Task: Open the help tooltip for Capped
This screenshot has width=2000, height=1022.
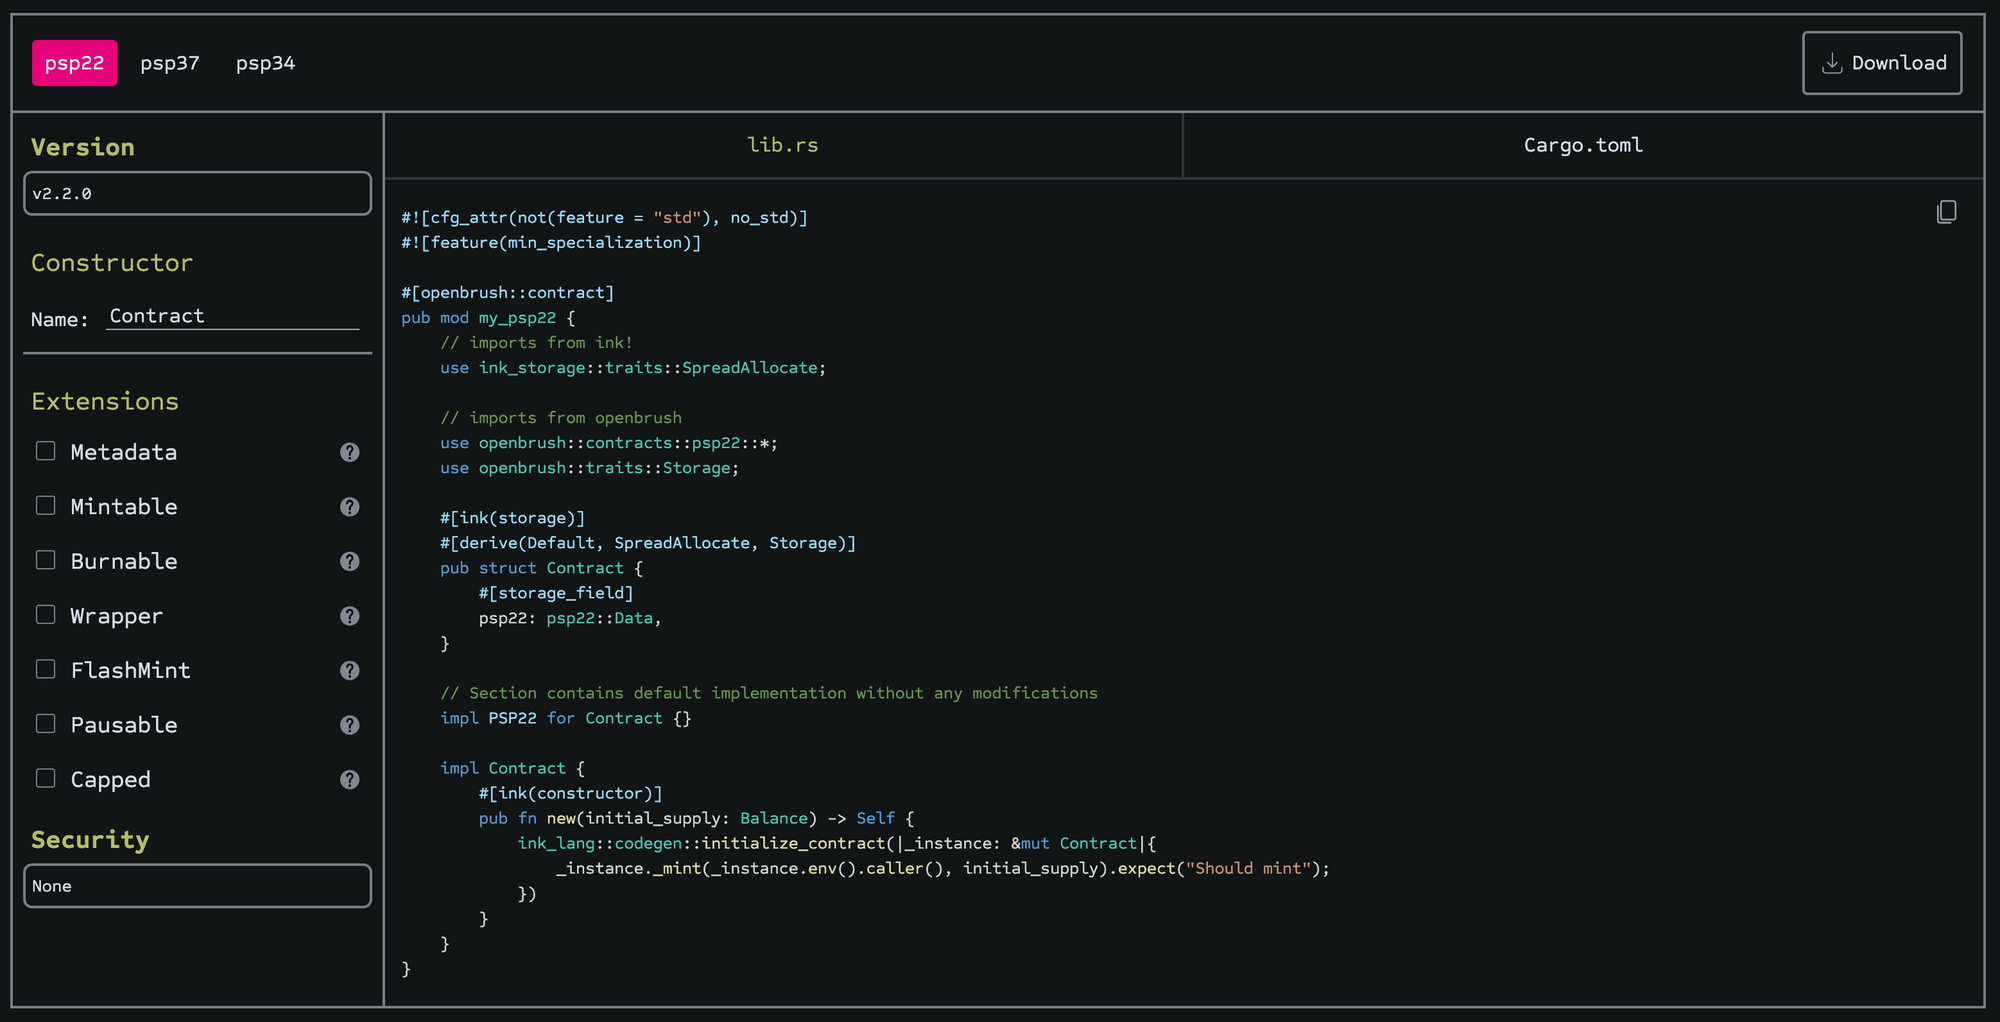Action: (349, 780)
